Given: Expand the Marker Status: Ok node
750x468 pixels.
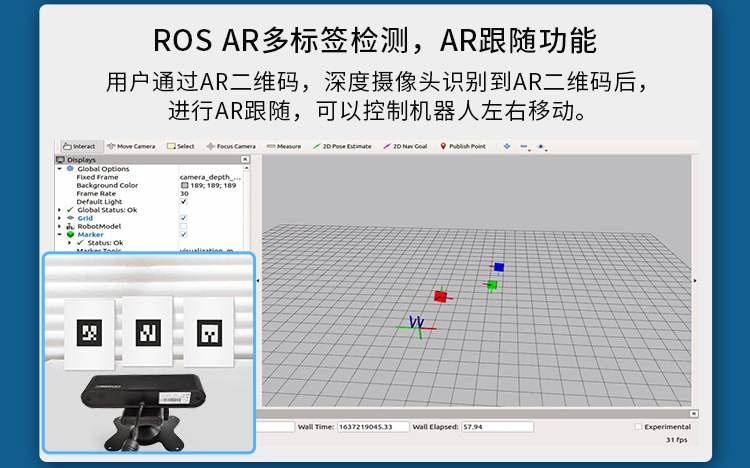Looking at the screenshot, I should pyautogui.click(x=70, y=243).
